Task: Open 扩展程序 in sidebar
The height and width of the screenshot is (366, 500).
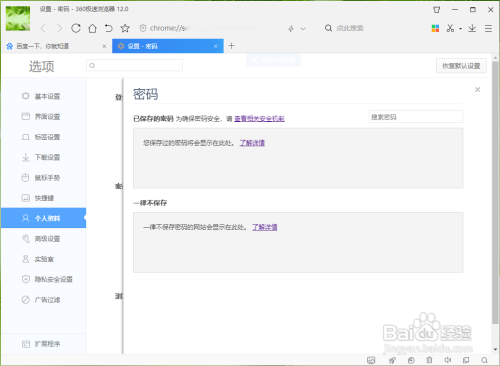Action: click(43, 344)
